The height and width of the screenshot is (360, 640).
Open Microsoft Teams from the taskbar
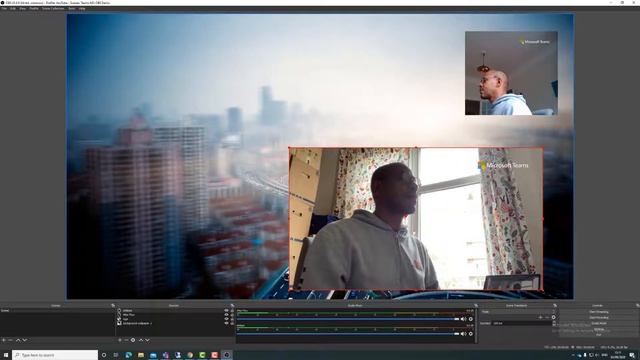click(166, 355)
